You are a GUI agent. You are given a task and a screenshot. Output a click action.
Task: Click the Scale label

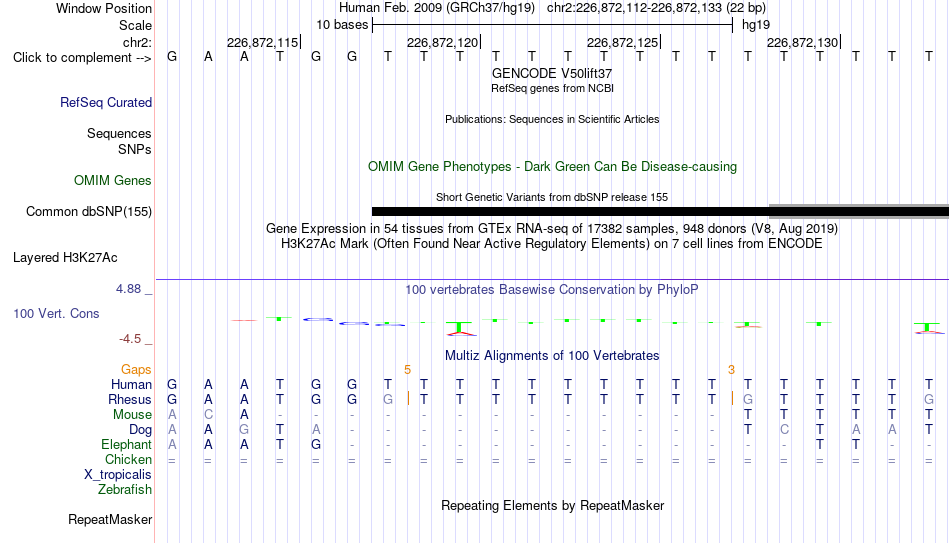pyautogui.click(x=135, y=25)
